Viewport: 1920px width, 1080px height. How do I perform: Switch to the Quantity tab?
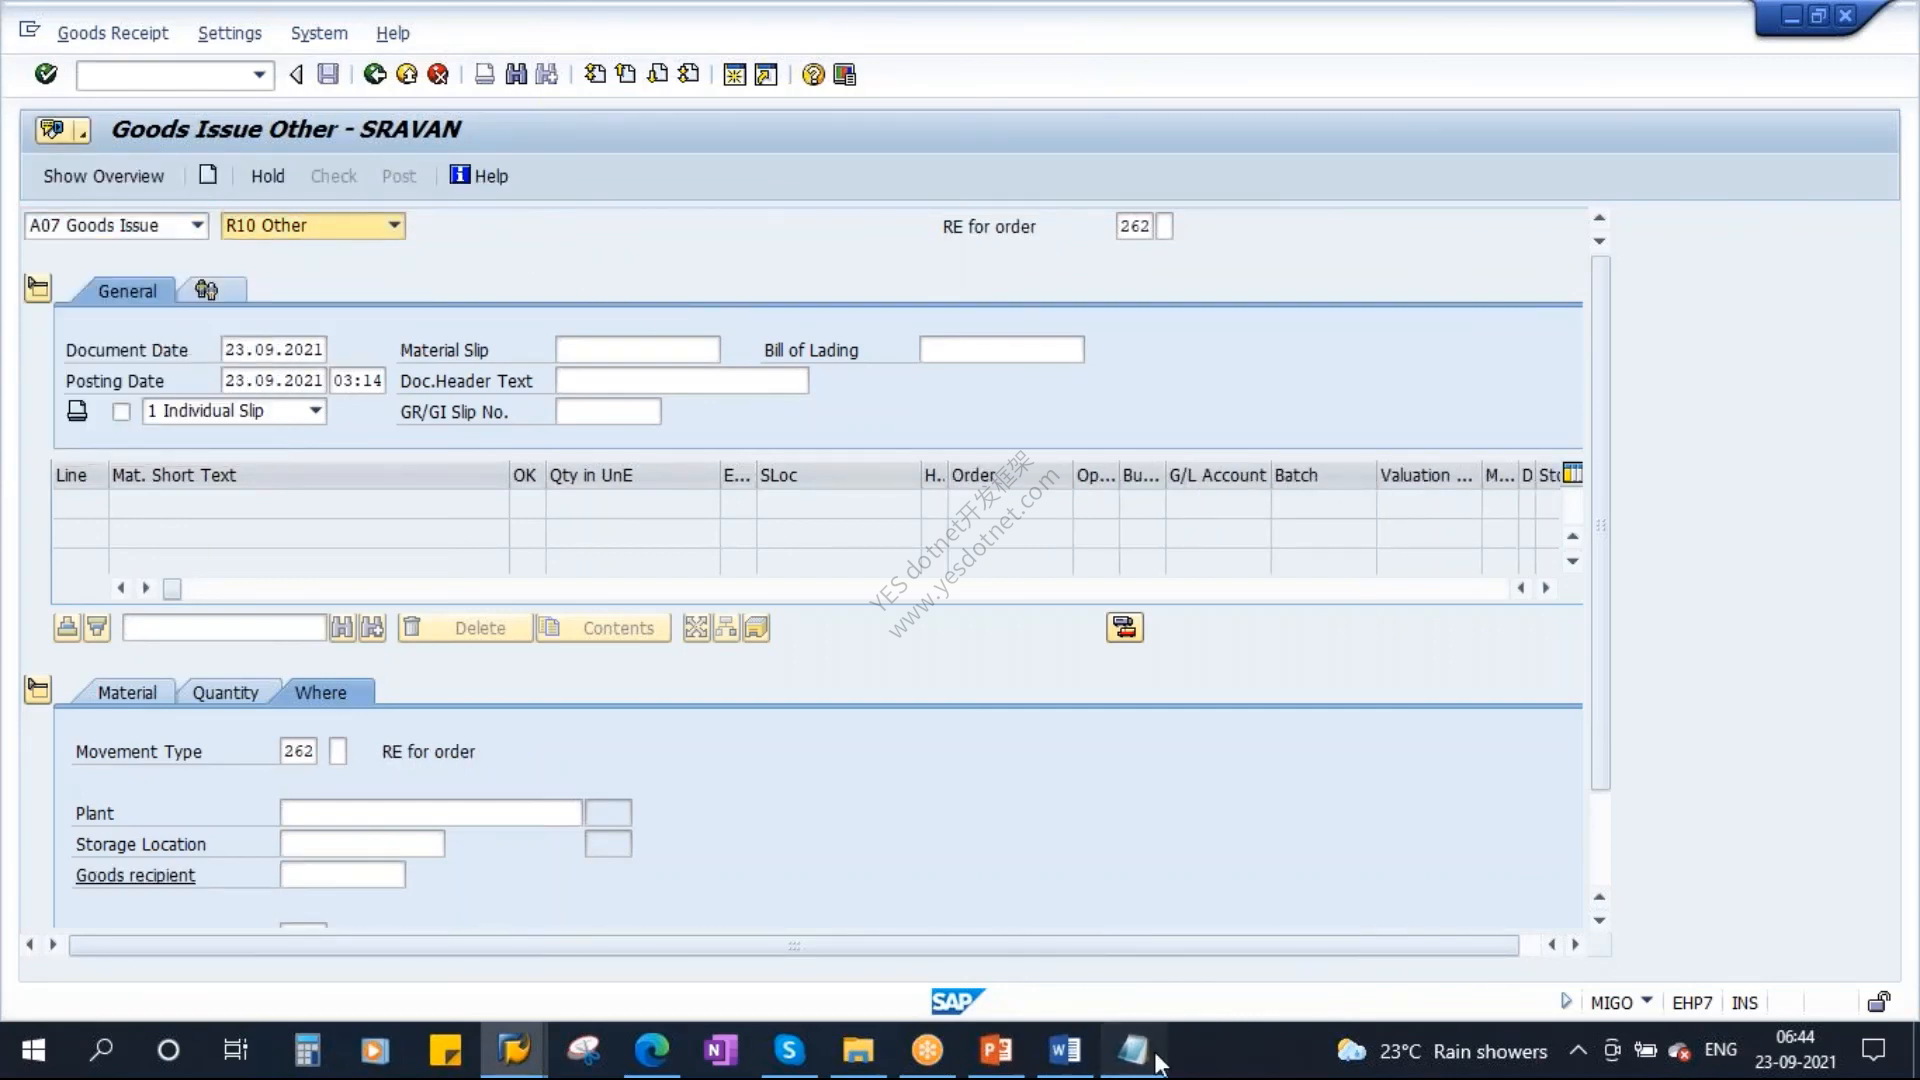coord(225,693)
